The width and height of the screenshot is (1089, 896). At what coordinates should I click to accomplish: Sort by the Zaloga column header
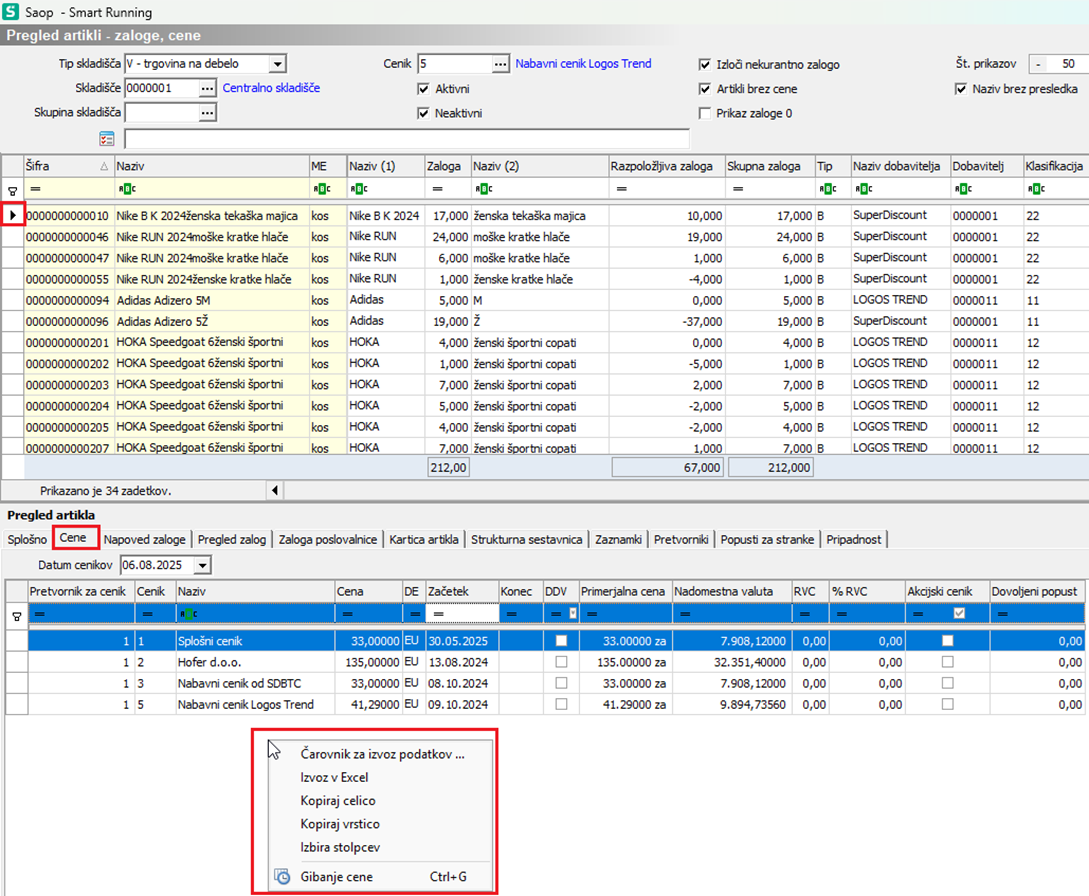447,166
